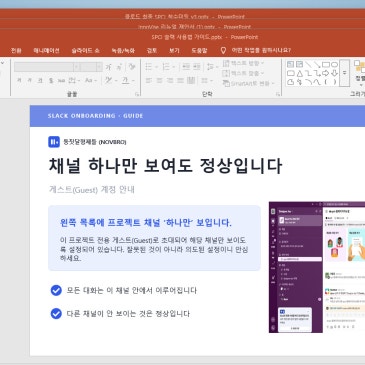This screenshot has height=365, width=365.
Task: Toggle underline formatting
Action: click(40, 80)
